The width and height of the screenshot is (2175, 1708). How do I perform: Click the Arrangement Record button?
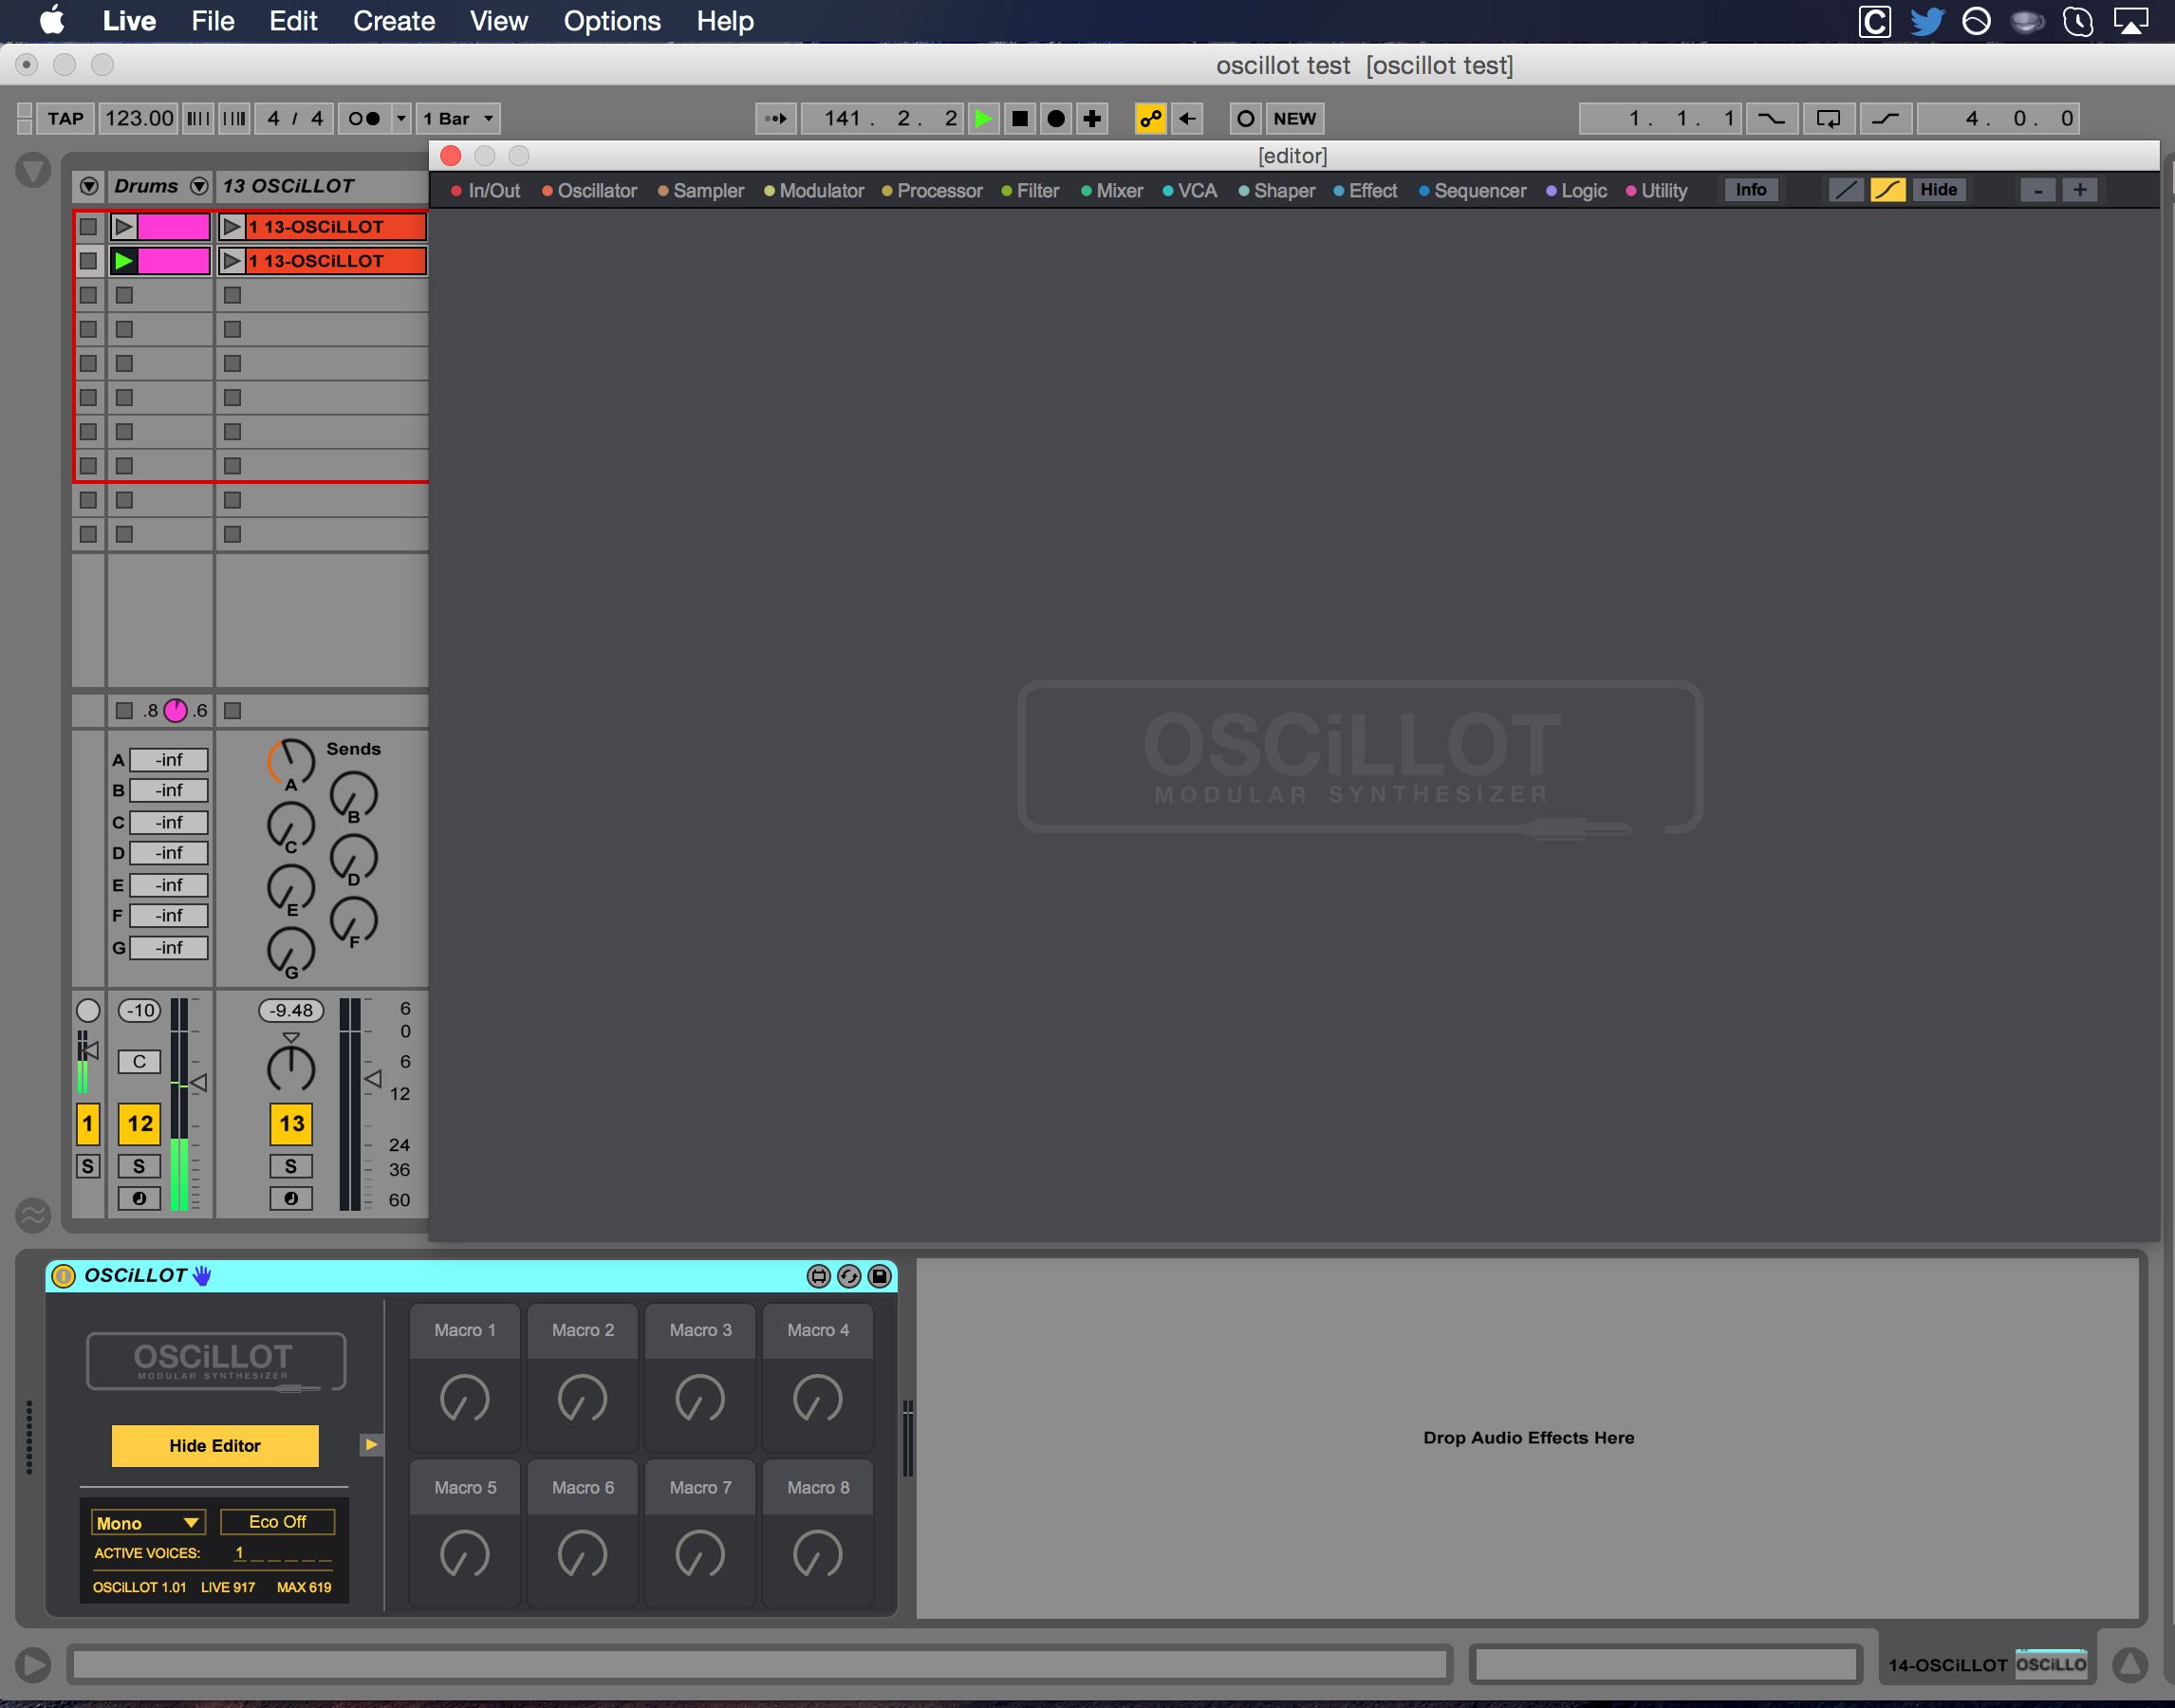tap(1055, 118)
